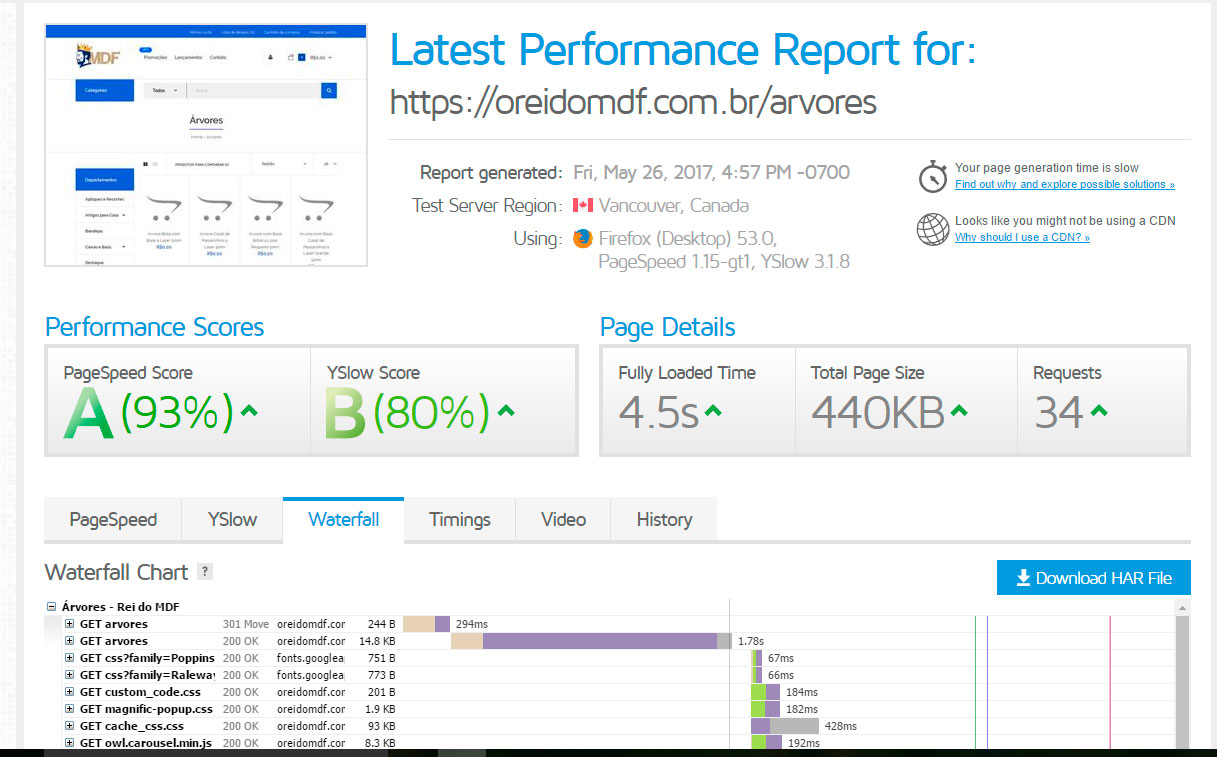Click the 'GET css?family=Raleway' request name
The width and height of the screenshot is (1217, 757).
coord(147,675)
